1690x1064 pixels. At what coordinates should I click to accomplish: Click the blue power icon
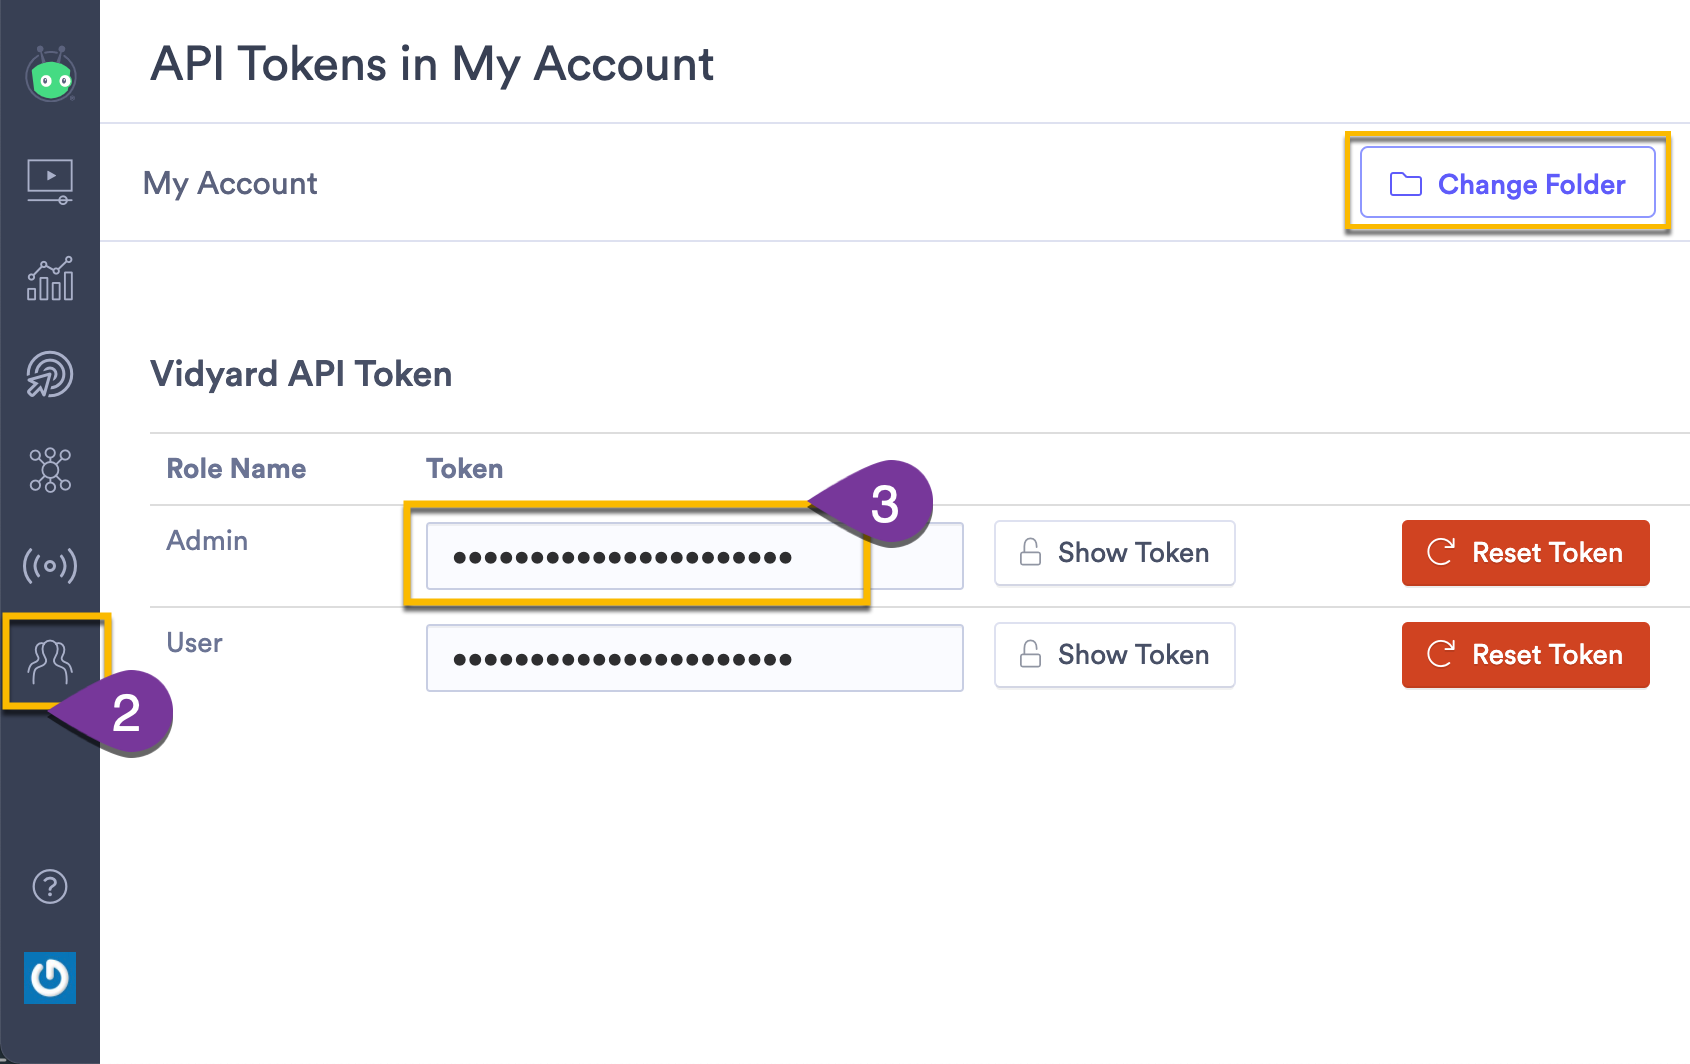(50, 977)
